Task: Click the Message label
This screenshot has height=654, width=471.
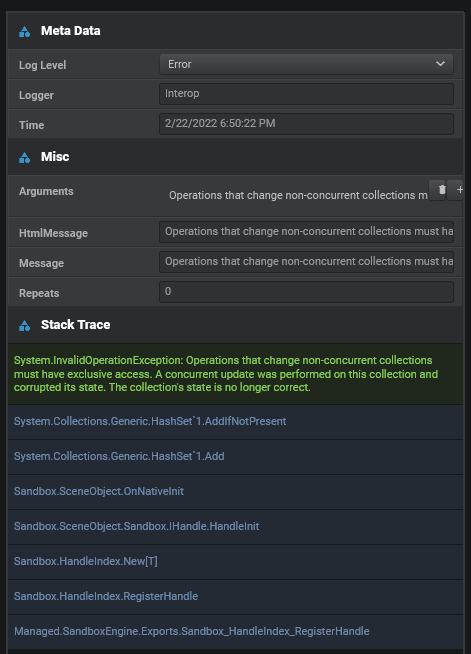Action: click(41, 264)
